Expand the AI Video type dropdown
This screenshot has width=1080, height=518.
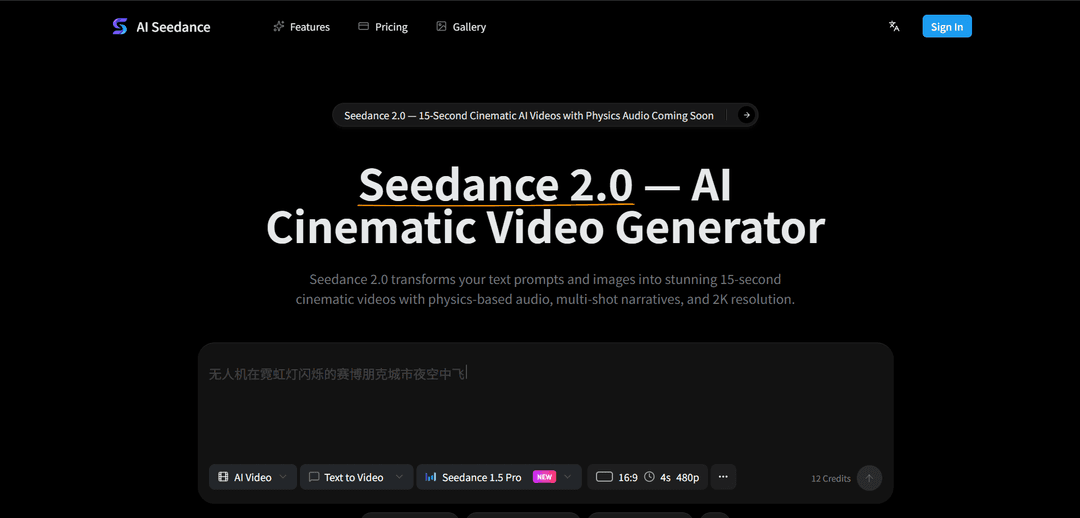click(x=253, y=477)
